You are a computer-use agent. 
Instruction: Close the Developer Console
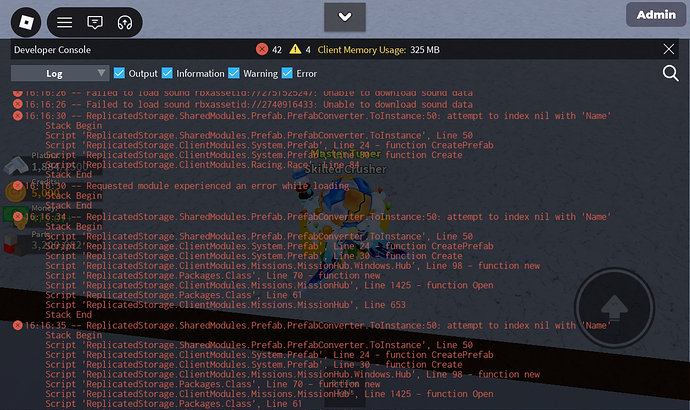tap(668, 49)
